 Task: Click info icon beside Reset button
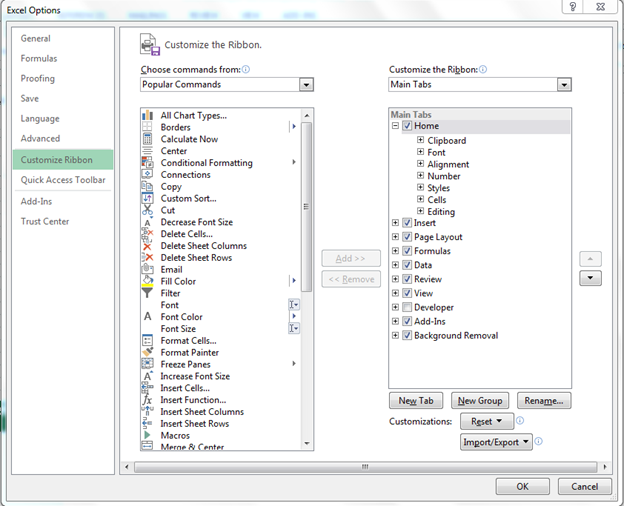520,420
